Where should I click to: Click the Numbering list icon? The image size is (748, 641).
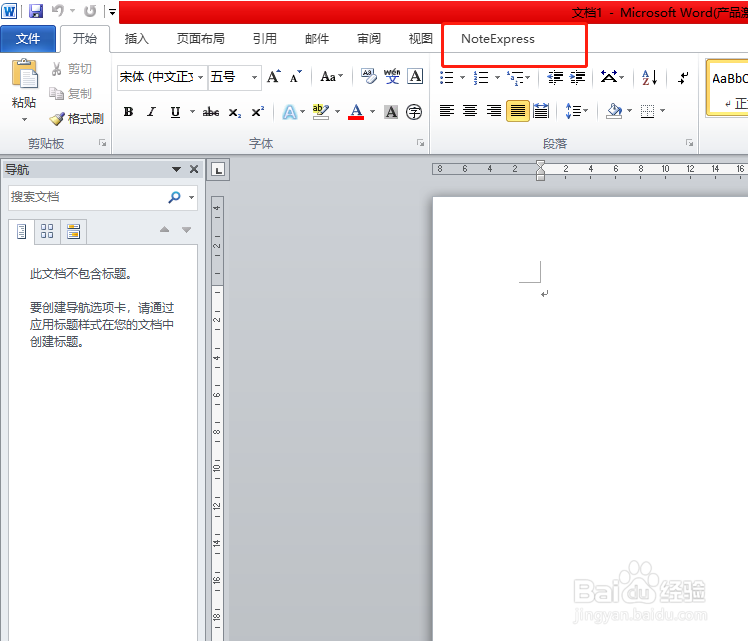[481, 77]
